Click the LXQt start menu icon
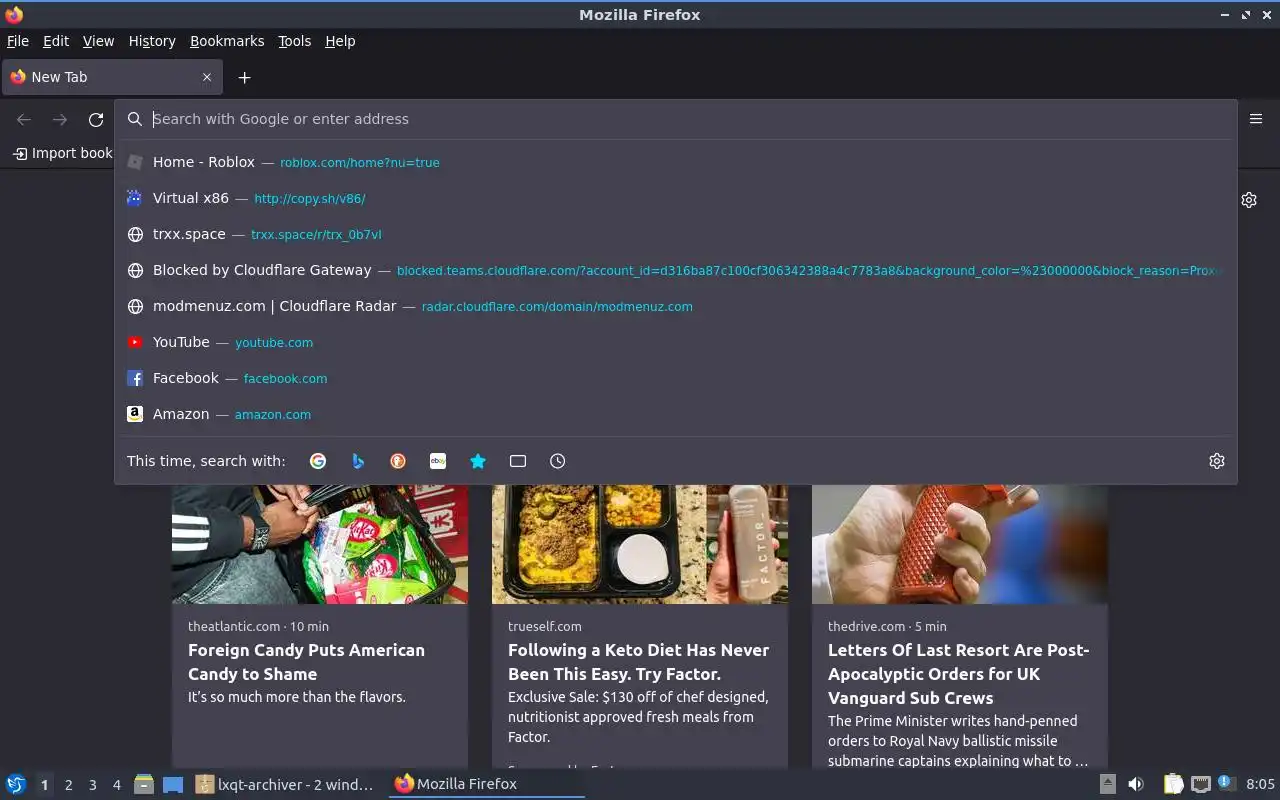1280x800 pixels. [x=16, y=784]
